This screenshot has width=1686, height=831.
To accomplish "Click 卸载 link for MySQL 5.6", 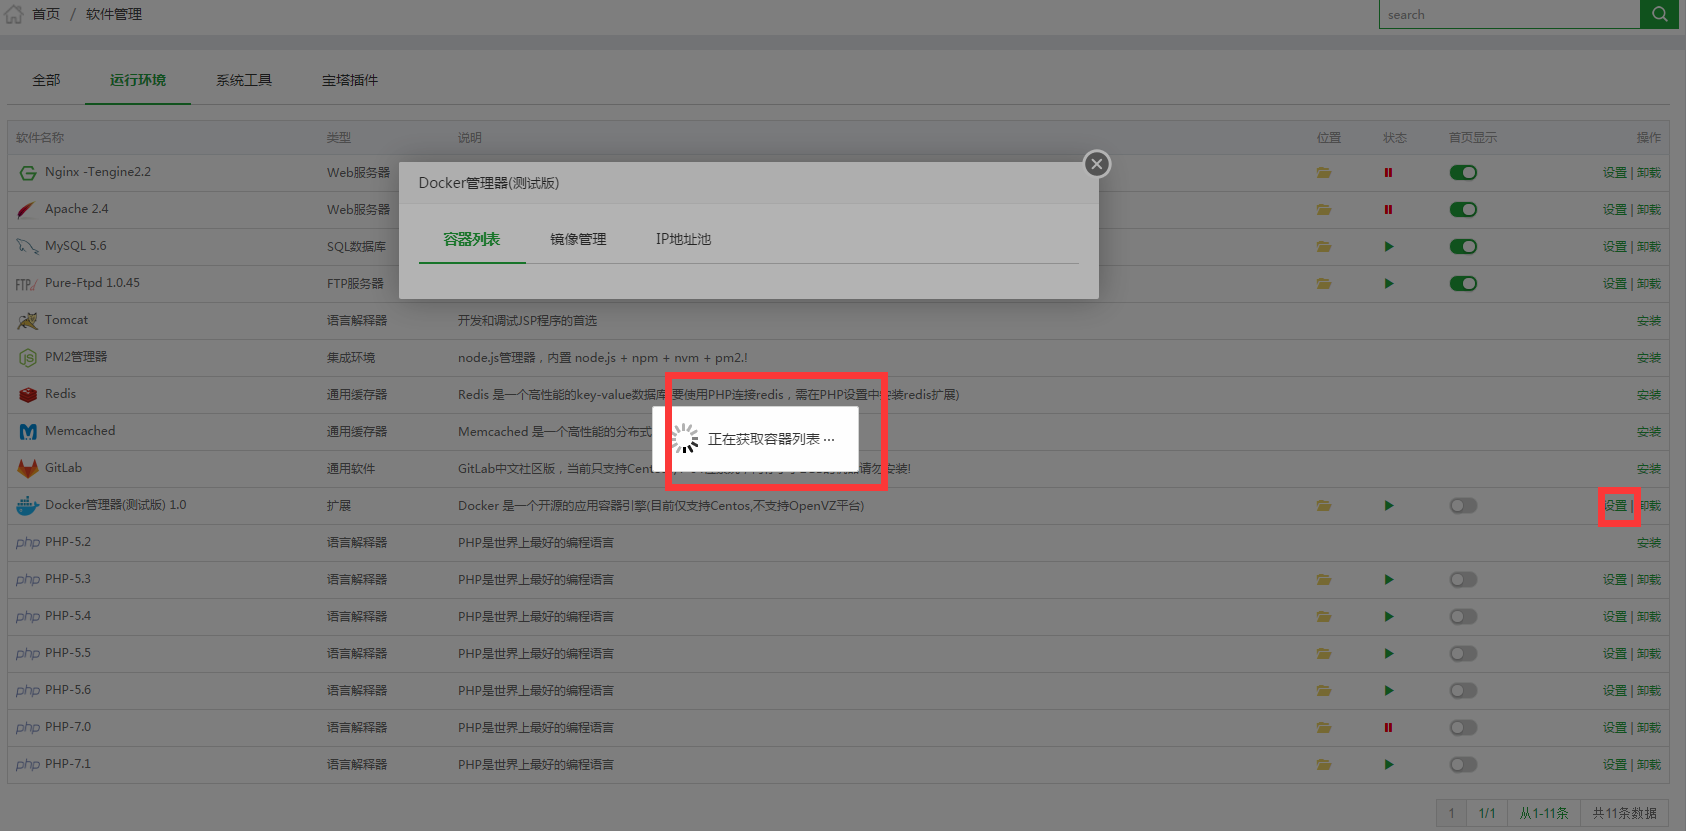I will (1649, 247).
